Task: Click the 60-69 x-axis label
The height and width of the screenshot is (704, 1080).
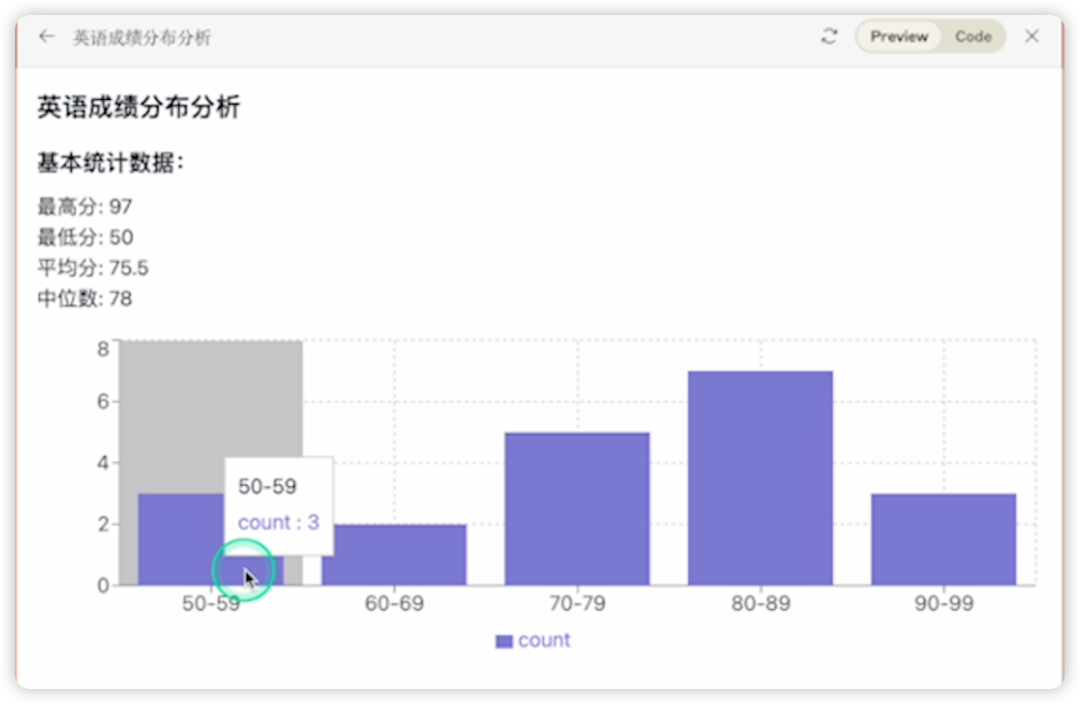Action: (394, 604)
